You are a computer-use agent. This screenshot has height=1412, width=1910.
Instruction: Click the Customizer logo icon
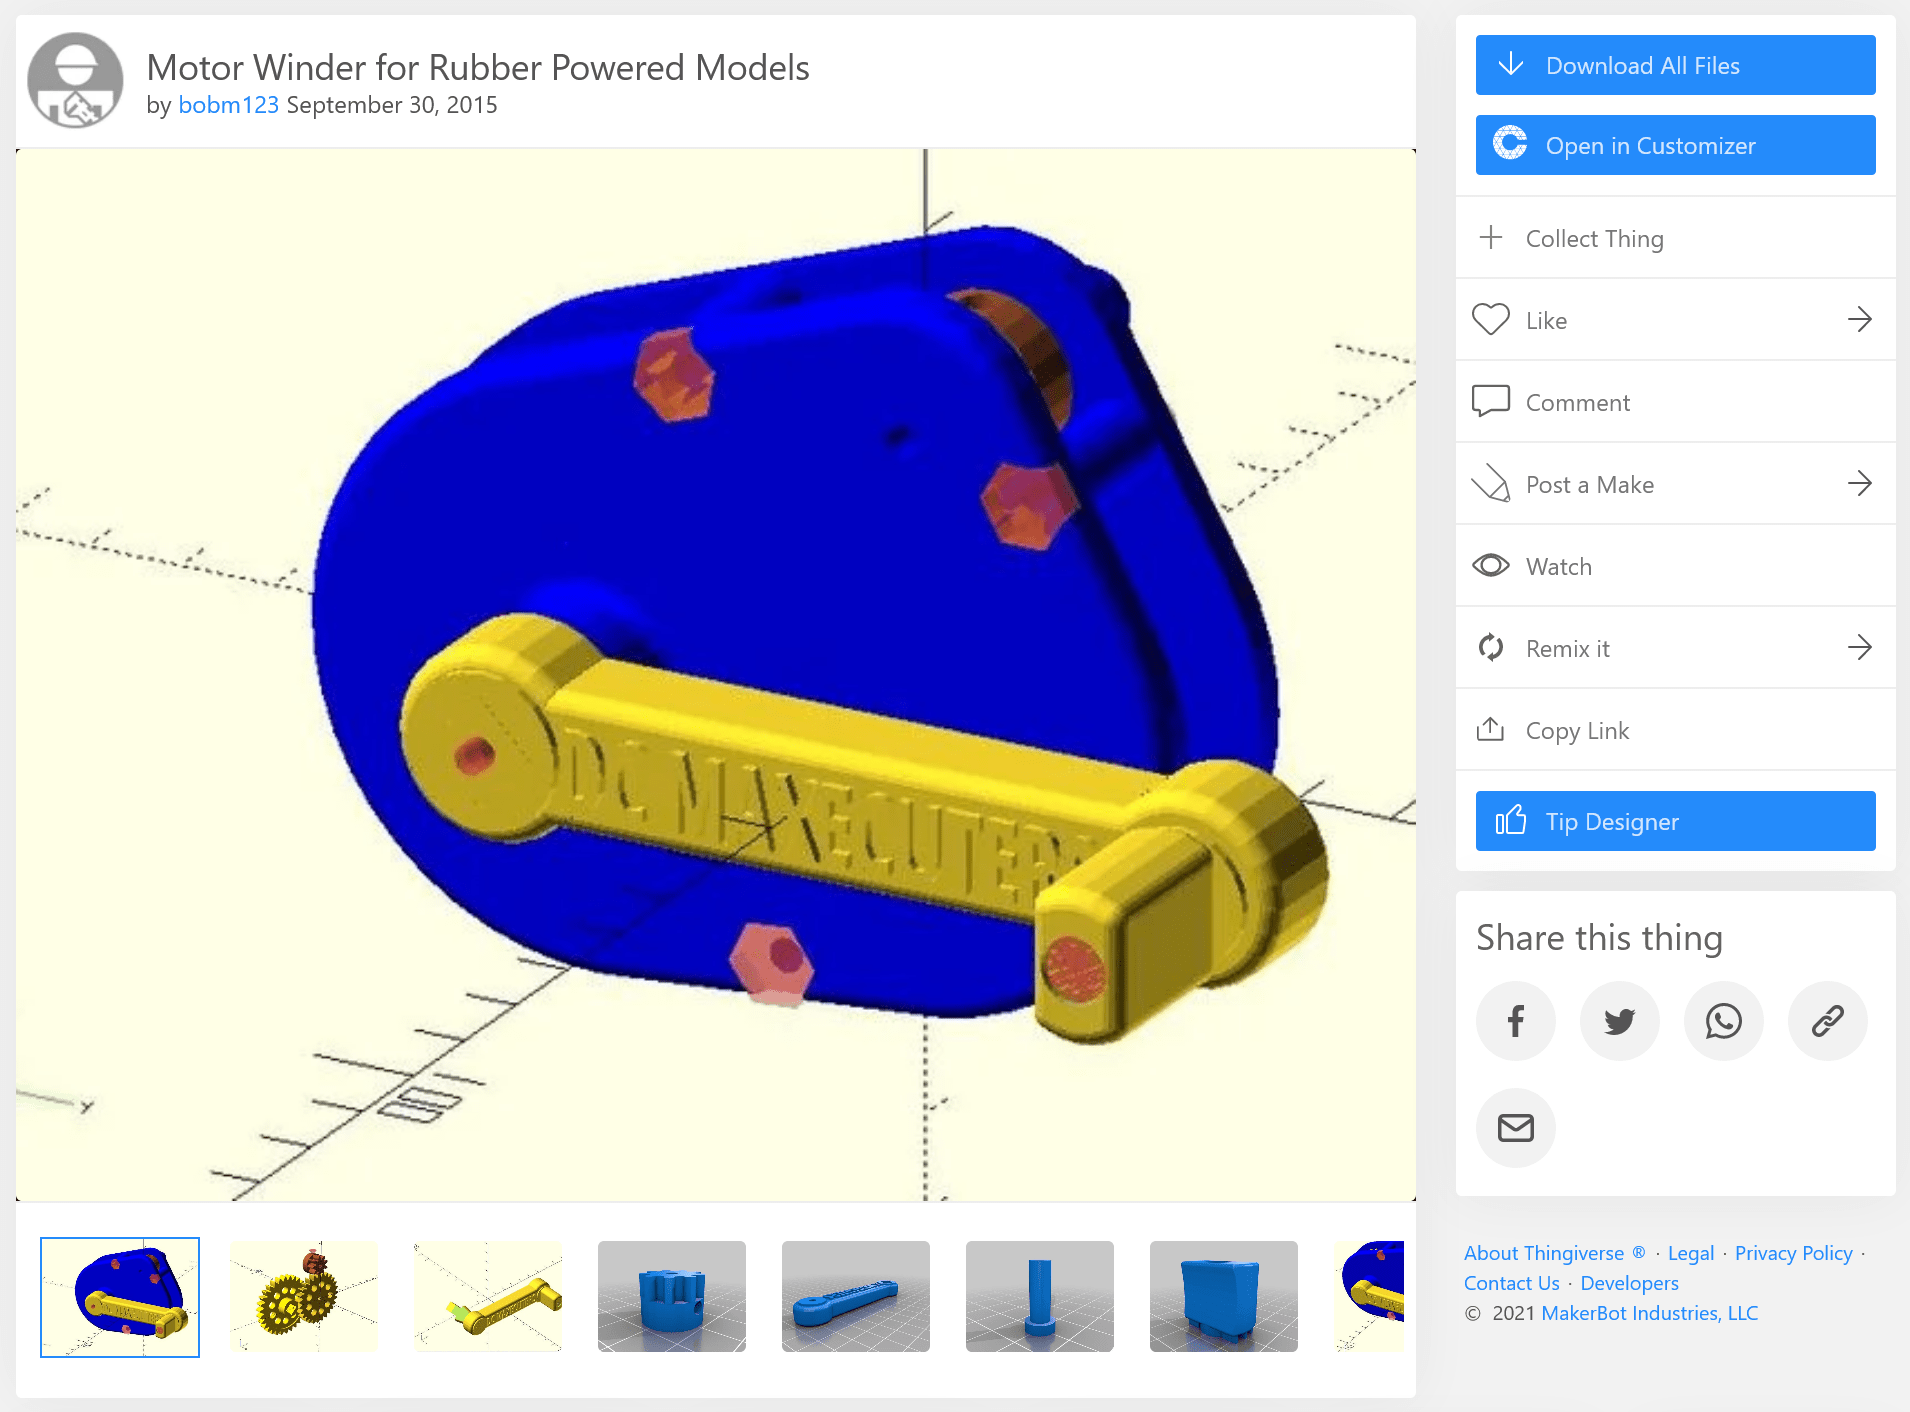1510,143
